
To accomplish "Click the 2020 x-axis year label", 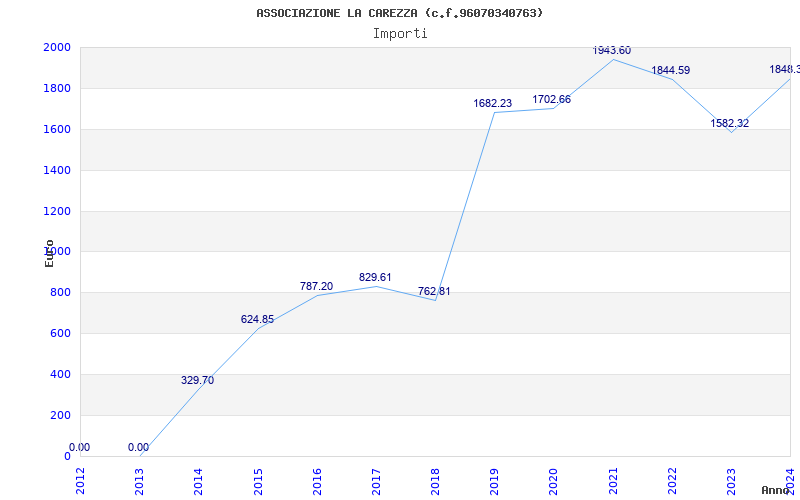I will pyautogui.click(x=554, y=481).
